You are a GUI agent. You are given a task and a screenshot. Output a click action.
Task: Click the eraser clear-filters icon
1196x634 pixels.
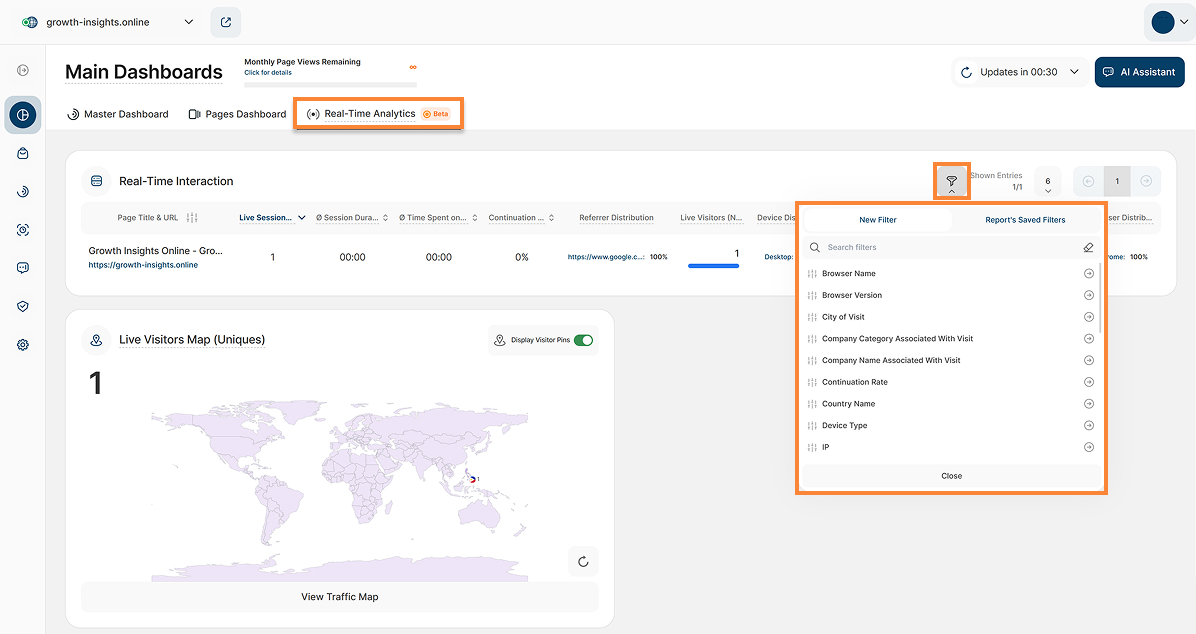[1088, 248]
